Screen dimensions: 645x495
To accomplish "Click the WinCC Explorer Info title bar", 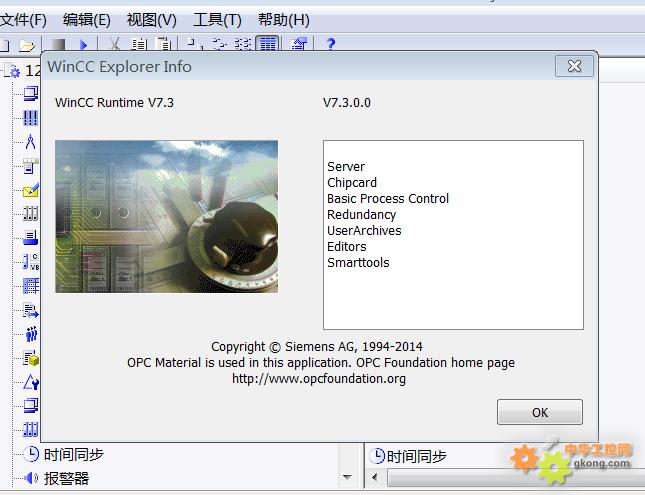I will [298, 66].
